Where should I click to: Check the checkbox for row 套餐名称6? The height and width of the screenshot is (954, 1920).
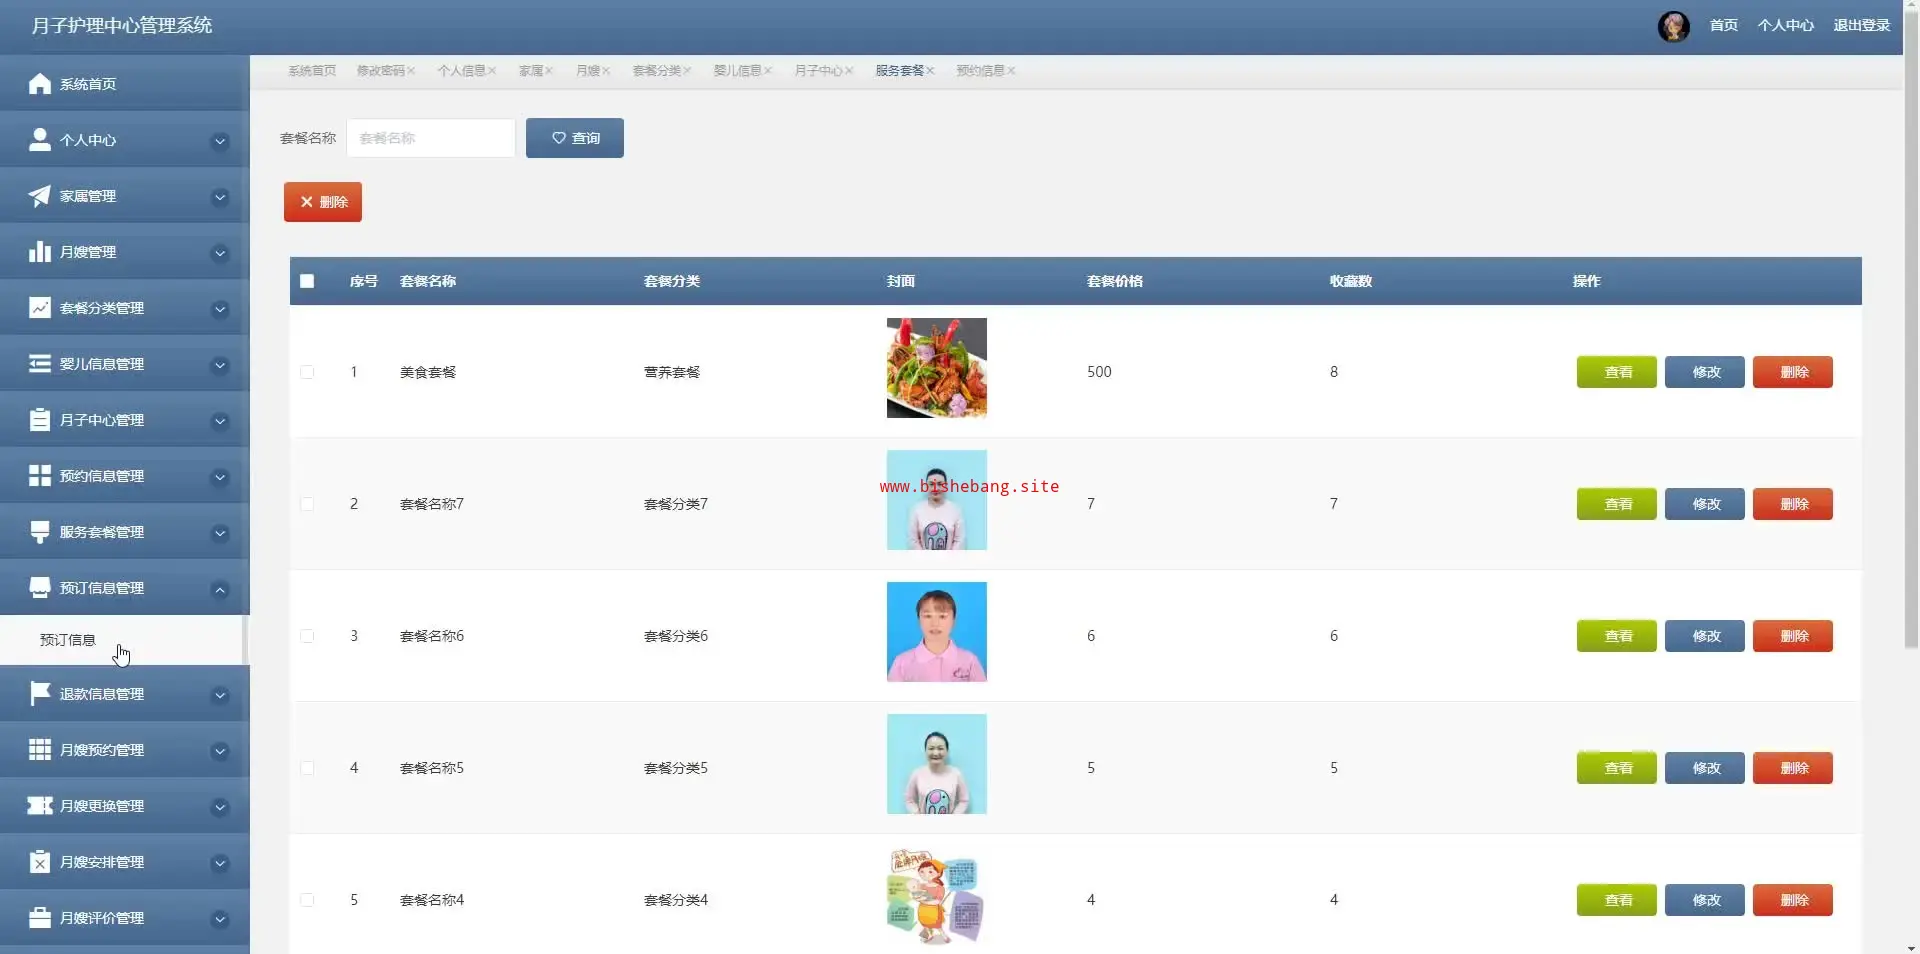click(307, 636)
